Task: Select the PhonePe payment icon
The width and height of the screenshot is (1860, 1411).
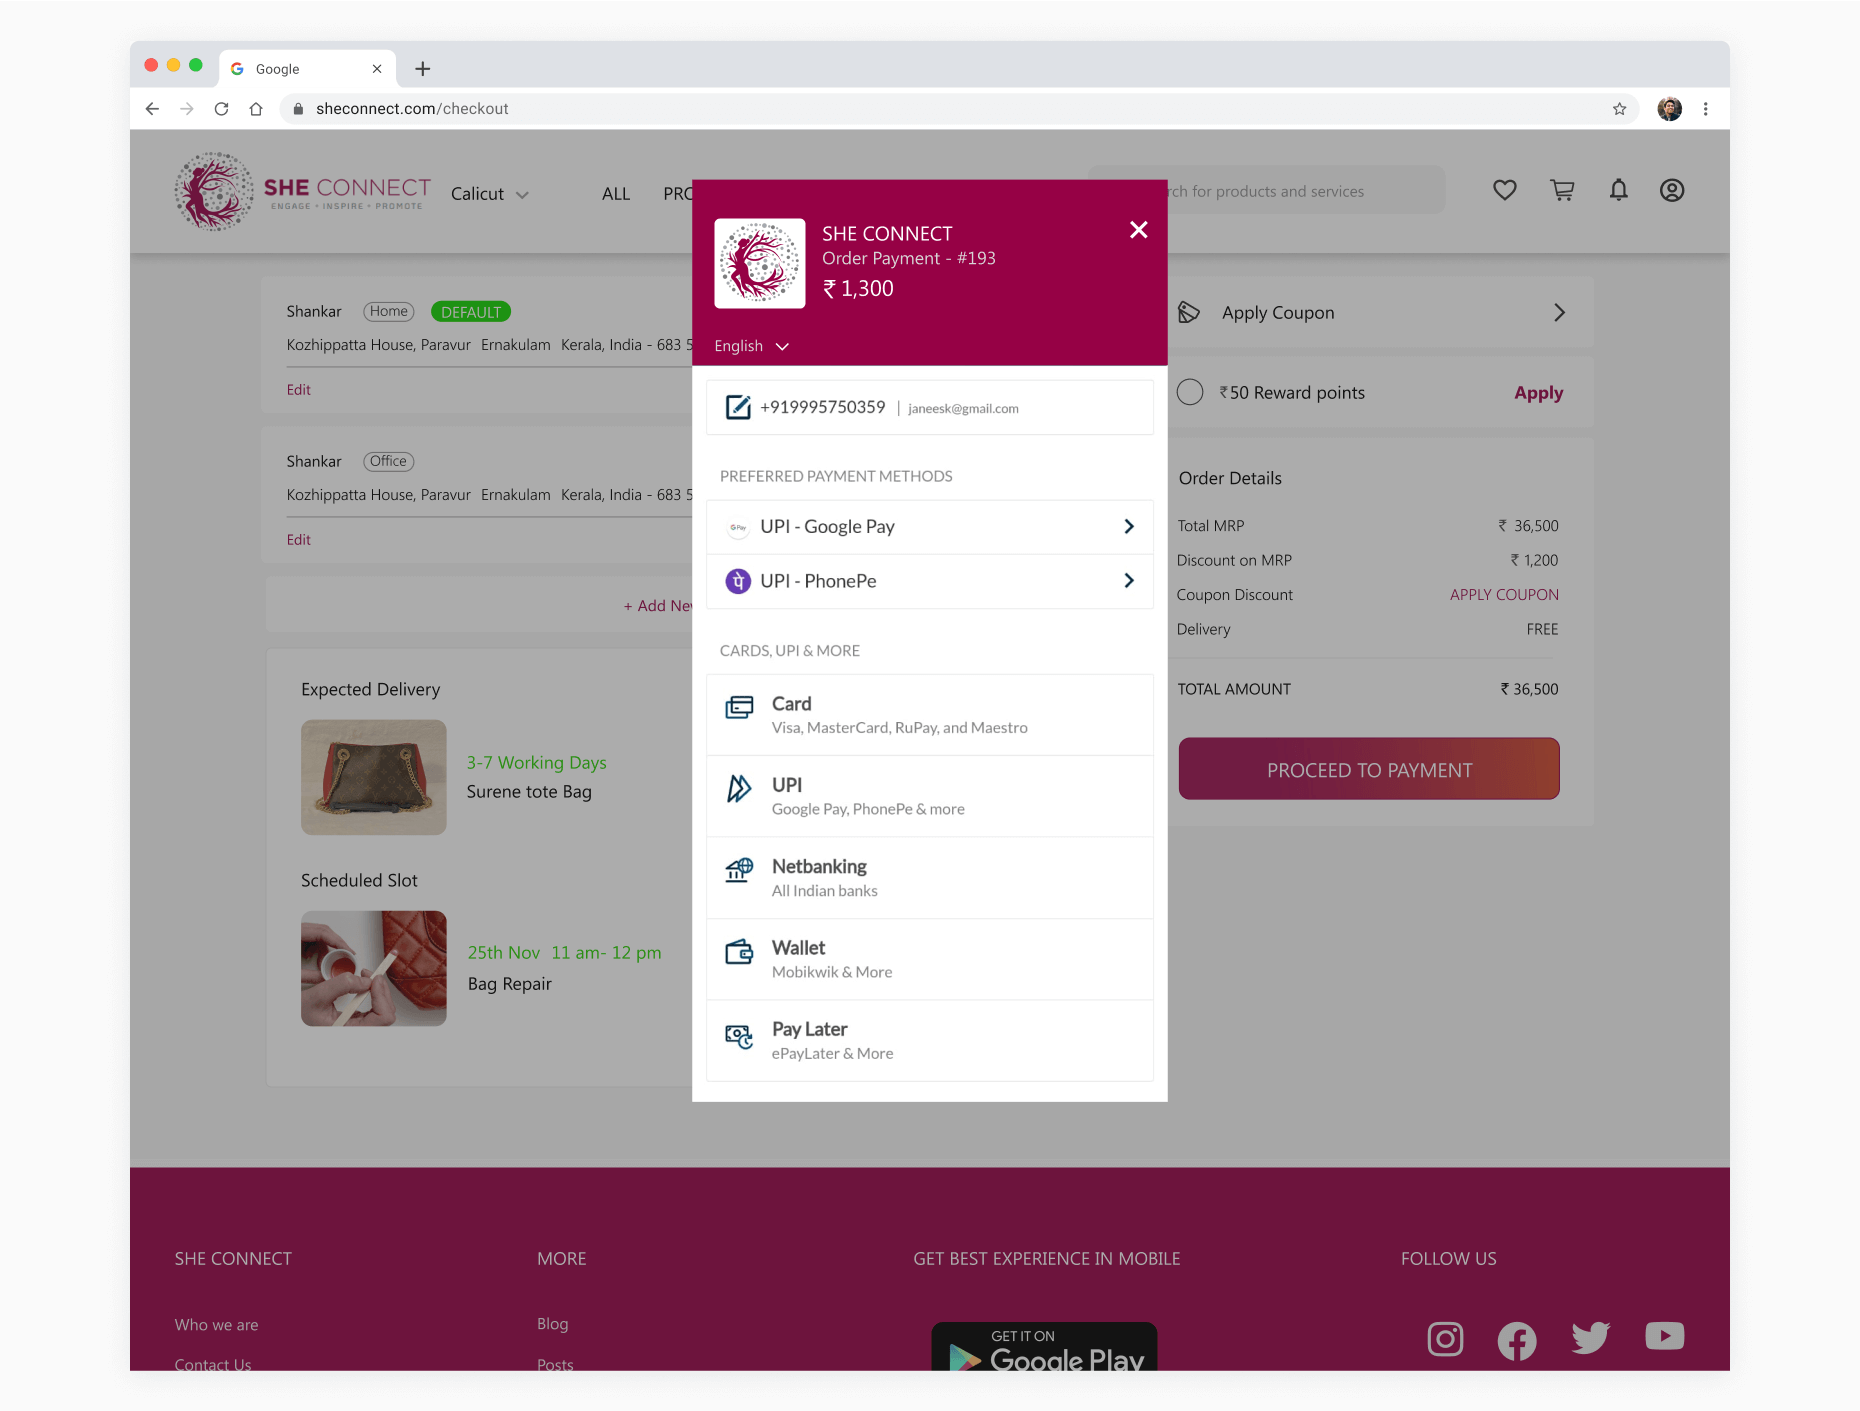Action: click(738, 581)
